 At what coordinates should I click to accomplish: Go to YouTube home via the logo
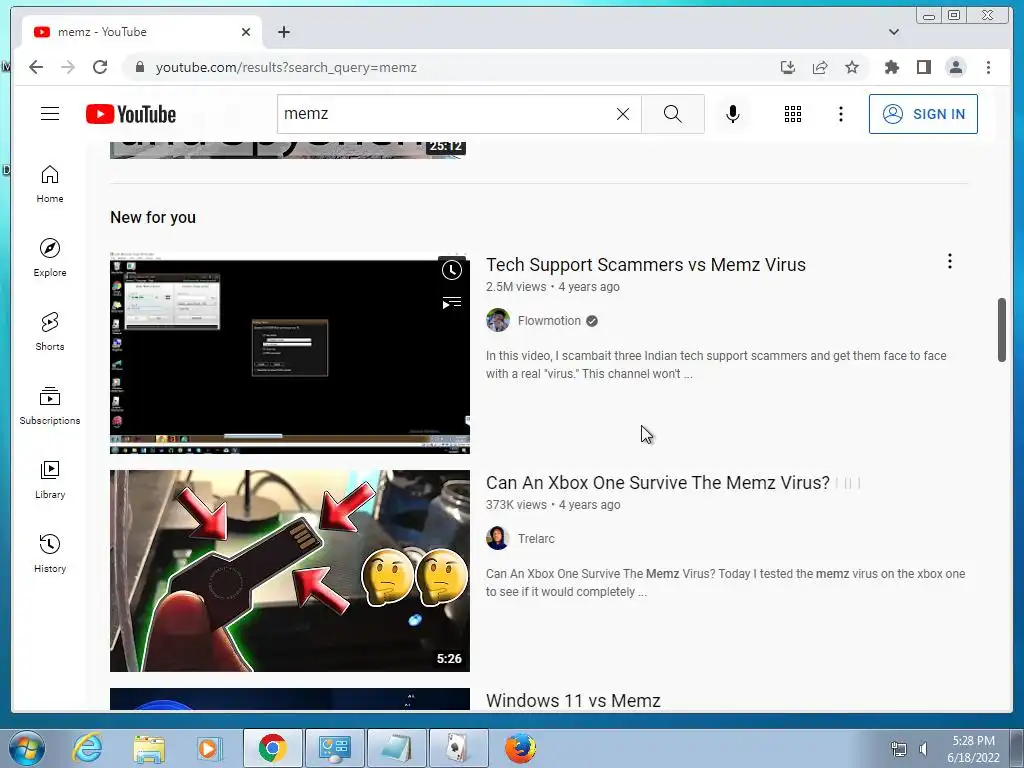pyautogui.click(x=131, y=114)
